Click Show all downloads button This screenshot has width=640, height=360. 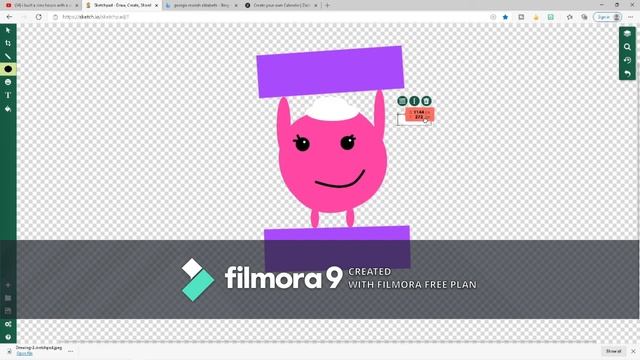(613, 351)
